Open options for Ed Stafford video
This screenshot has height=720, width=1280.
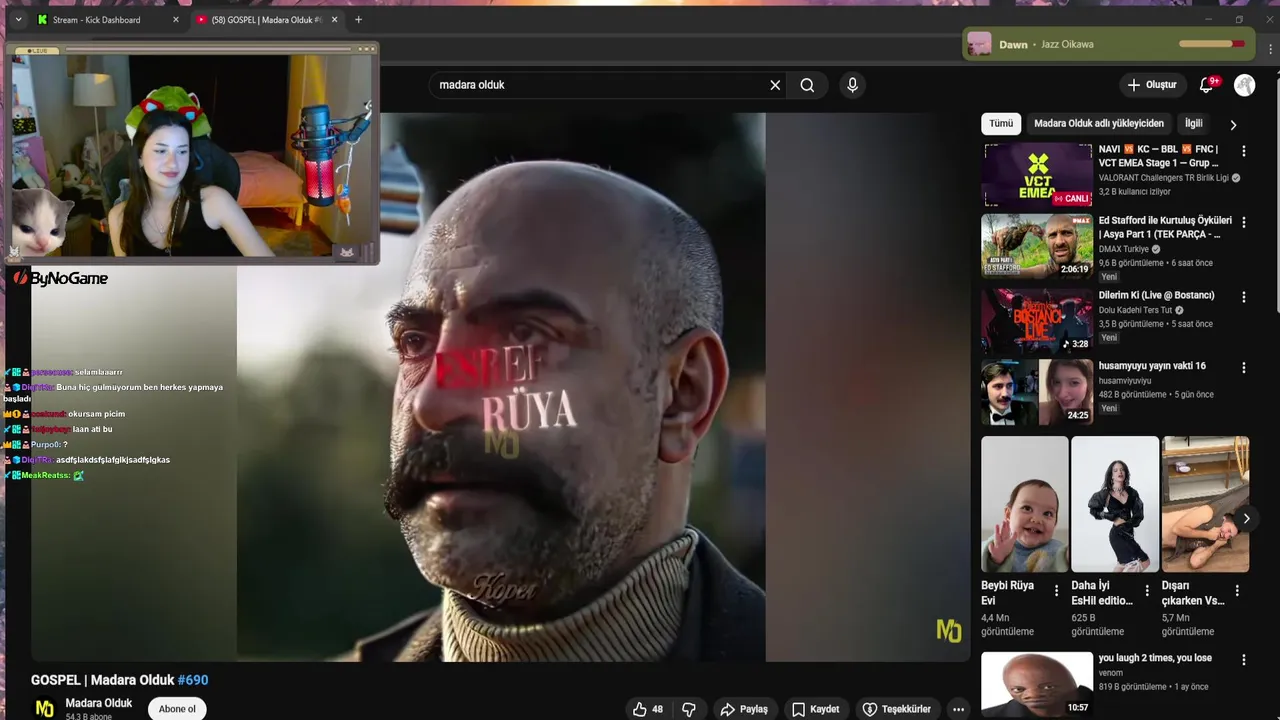click(x=1244, y=223)
